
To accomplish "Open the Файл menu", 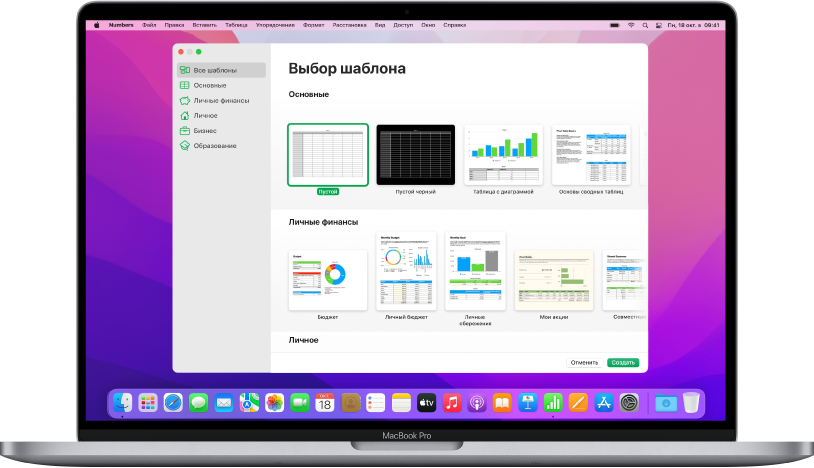I will click(x=149, y=25).
